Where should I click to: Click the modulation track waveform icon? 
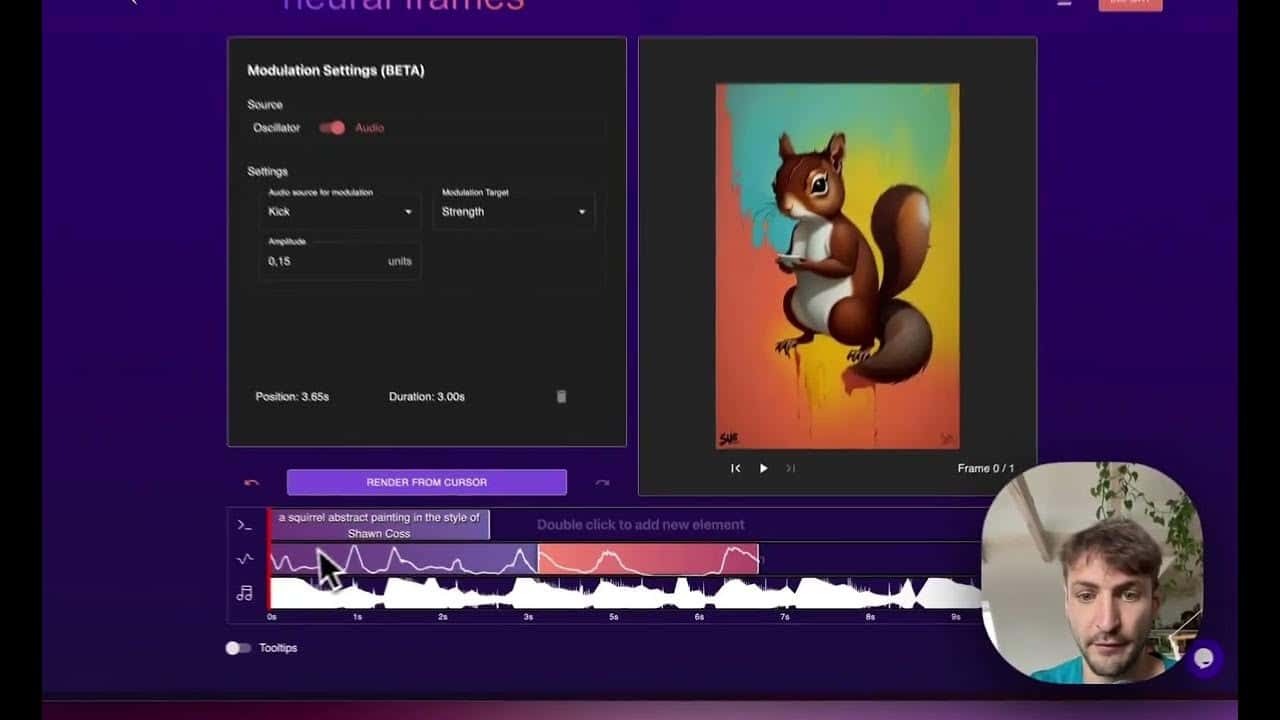click(x=244, y=559)
